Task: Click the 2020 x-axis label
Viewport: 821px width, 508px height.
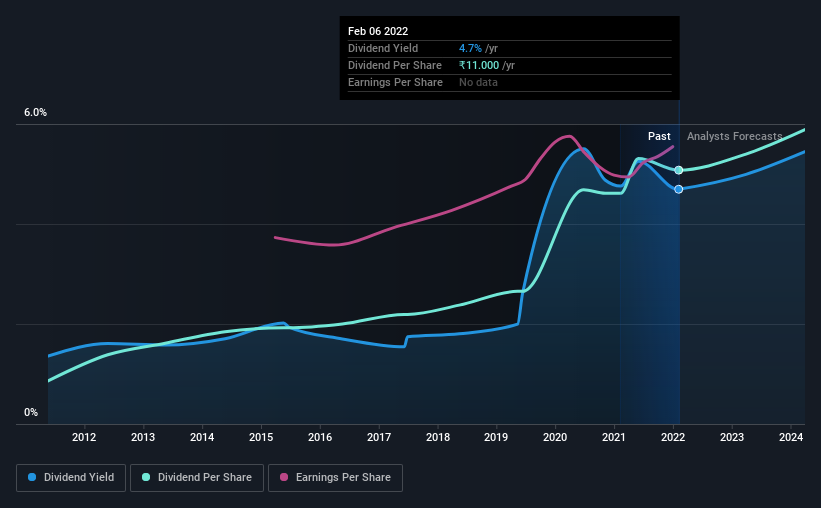Action: pyautogui.click(x=555, y=437)
